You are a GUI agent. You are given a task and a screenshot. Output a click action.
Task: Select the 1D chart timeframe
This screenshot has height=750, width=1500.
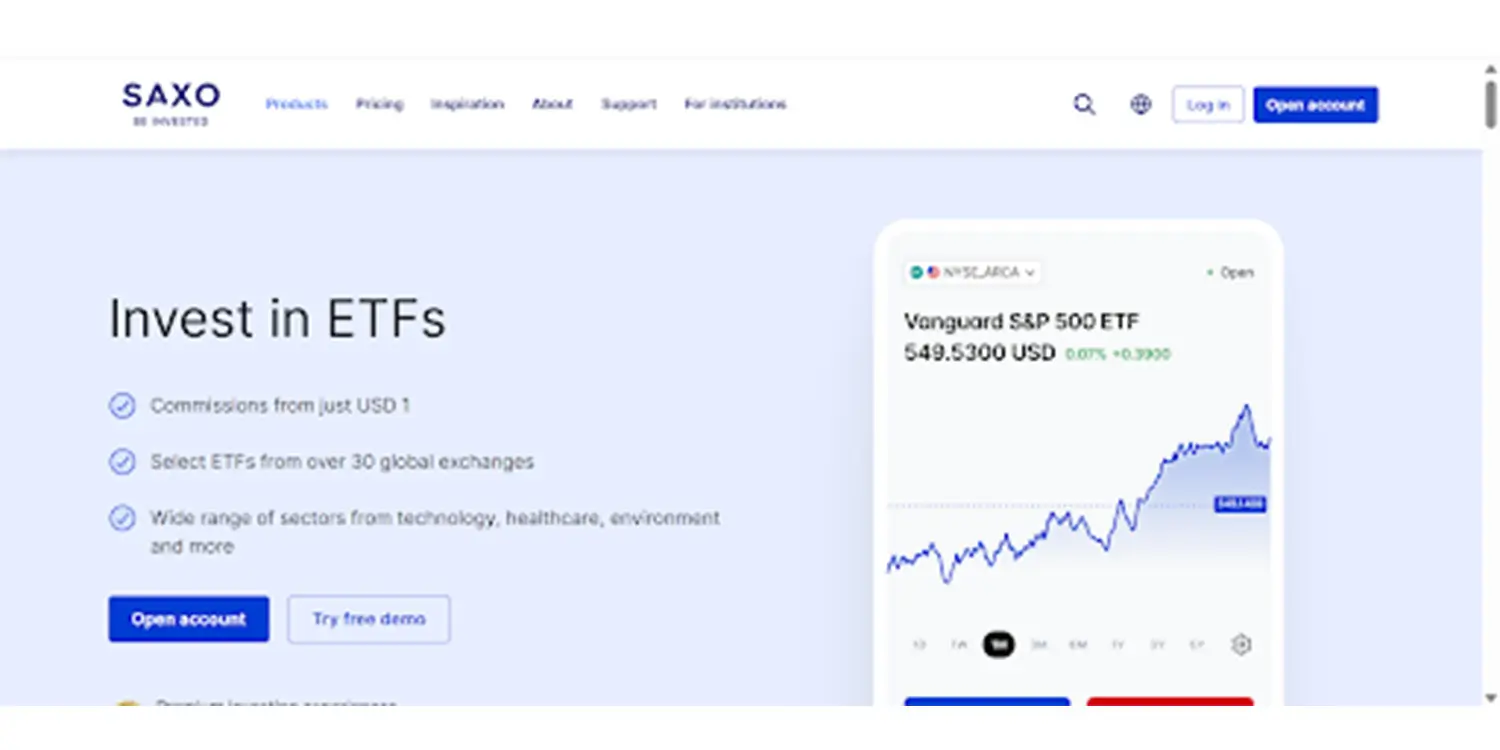pos(918,645)
